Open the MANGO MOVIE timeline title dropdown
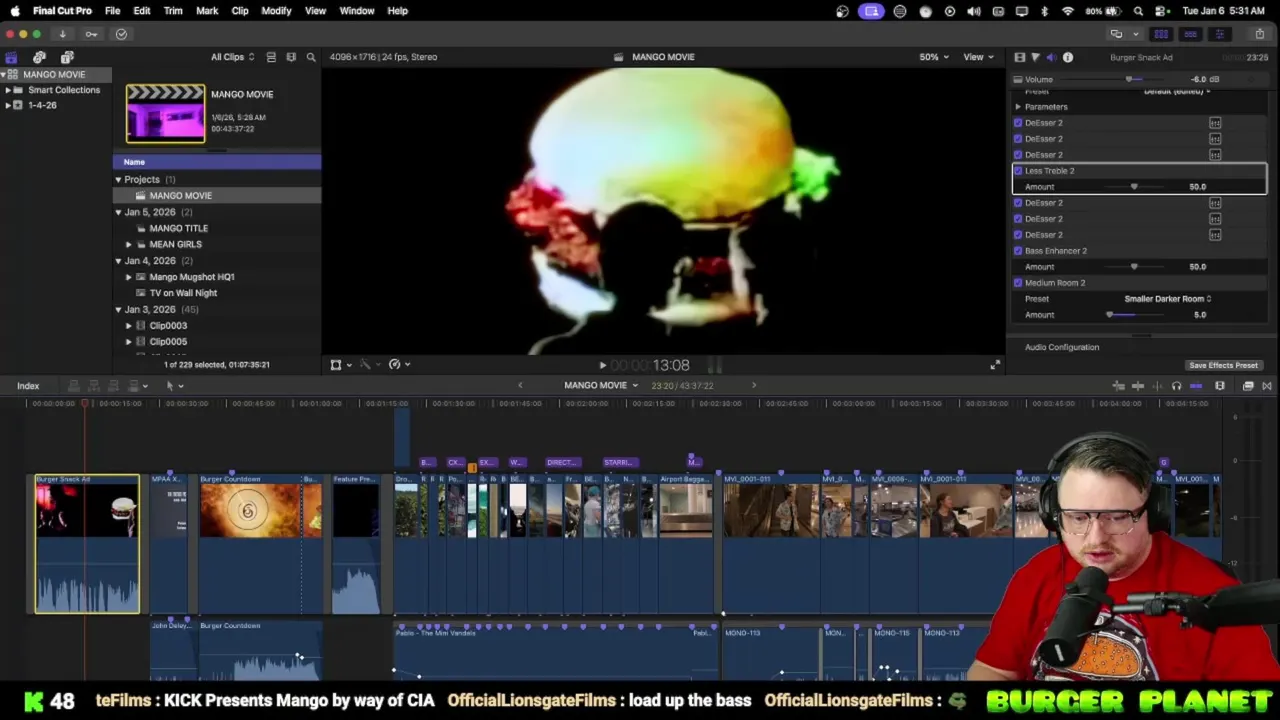The width and height of the screenshot is (1280, 720). [601, 386]
